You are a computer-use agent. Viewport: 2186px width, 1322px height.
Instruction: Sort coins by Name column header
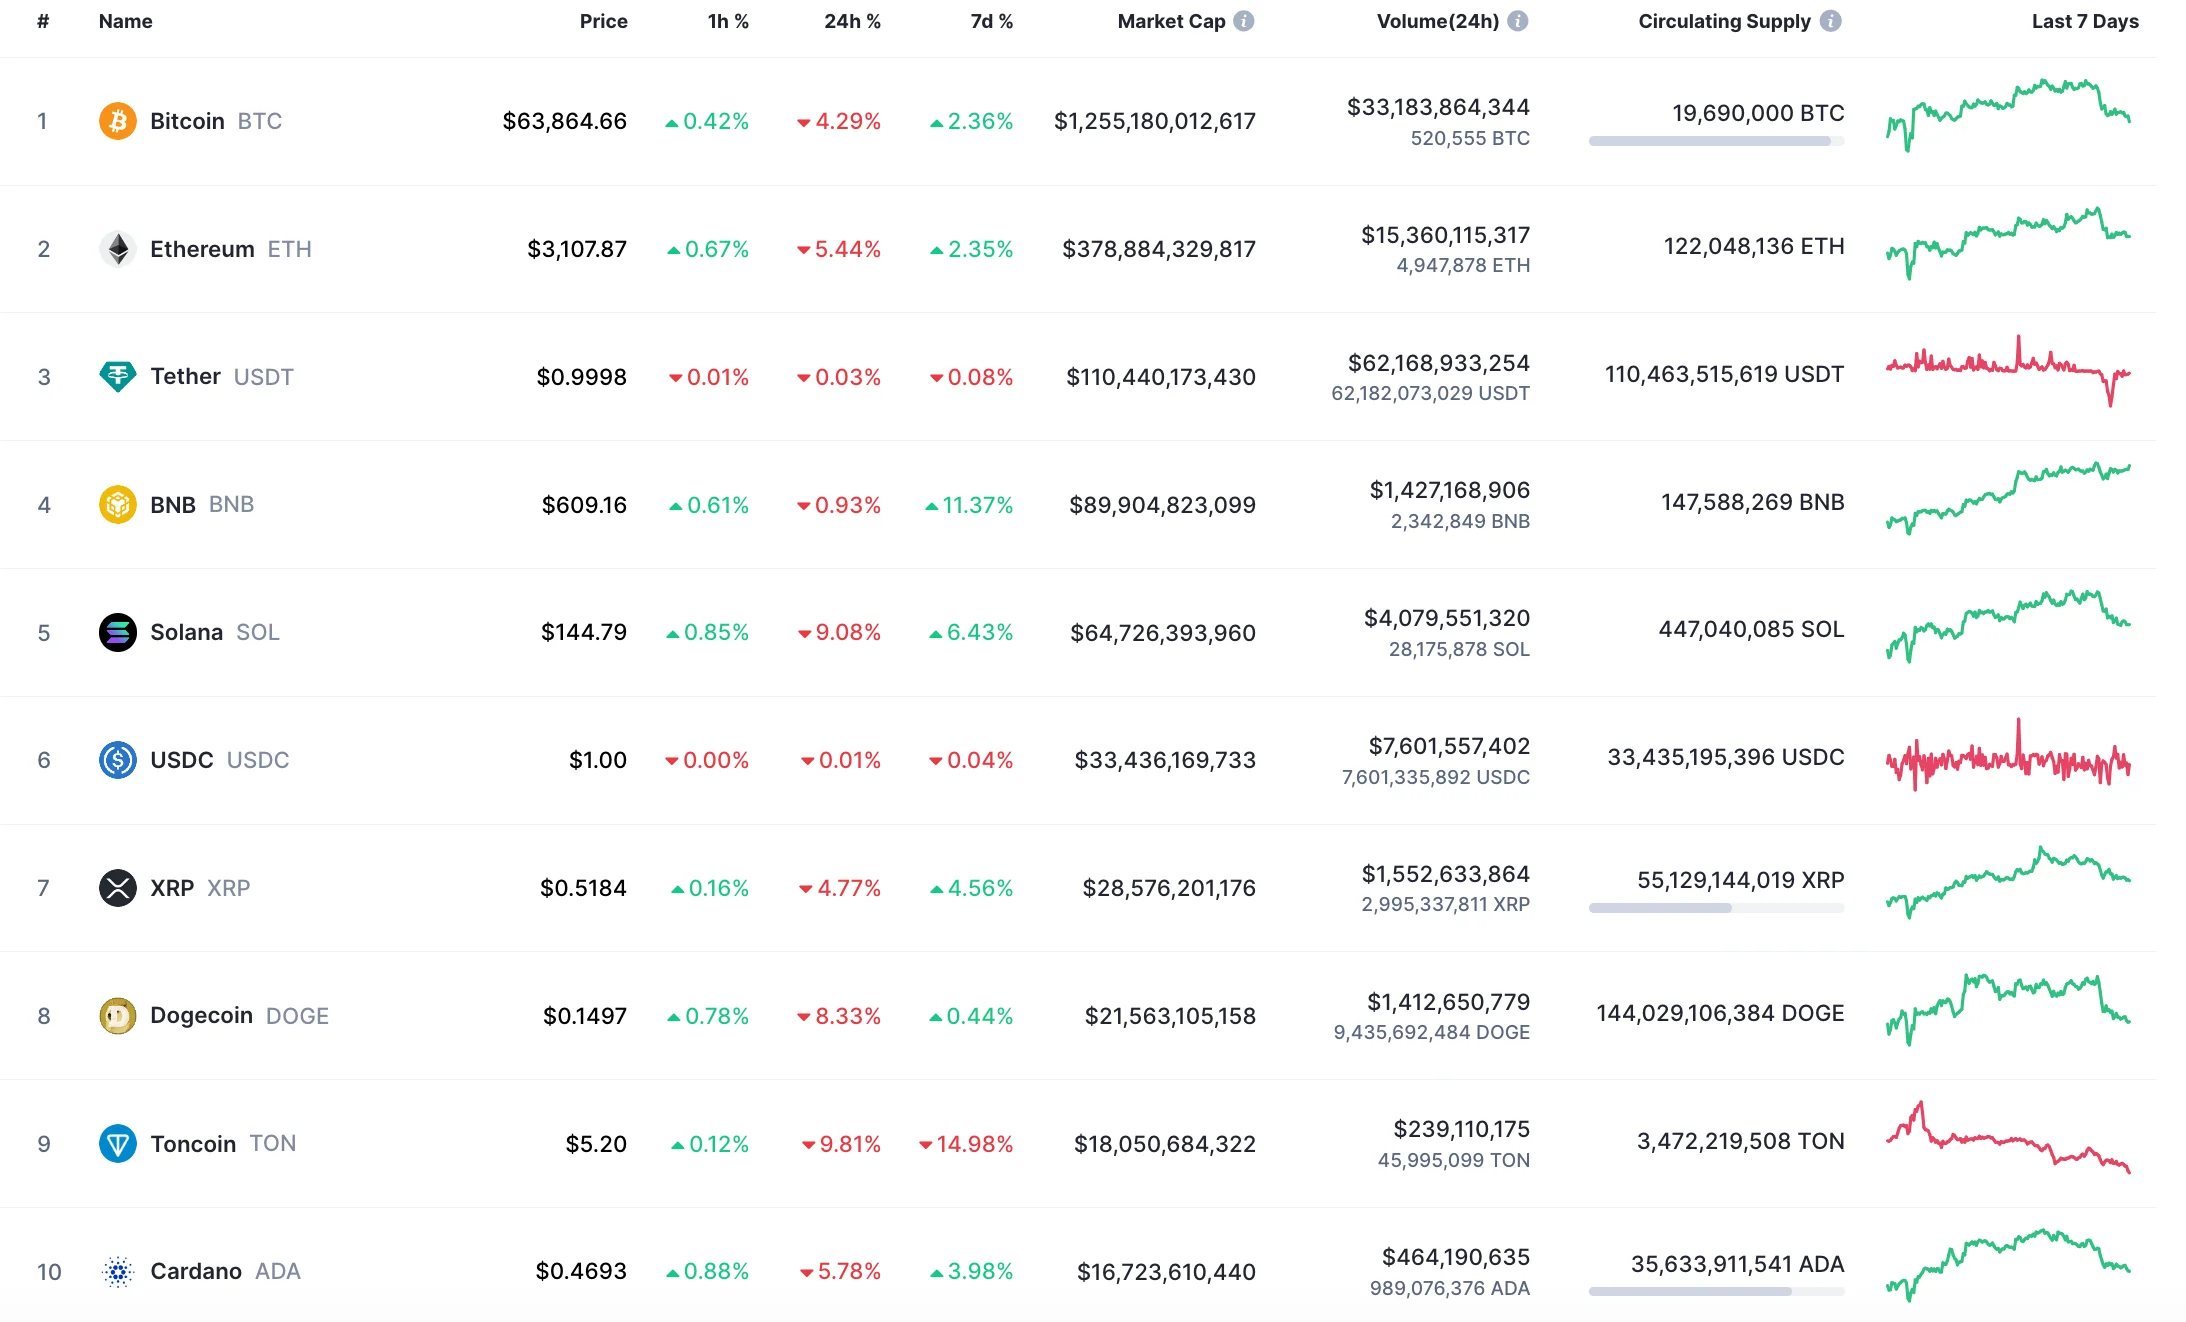pos(125,21)
